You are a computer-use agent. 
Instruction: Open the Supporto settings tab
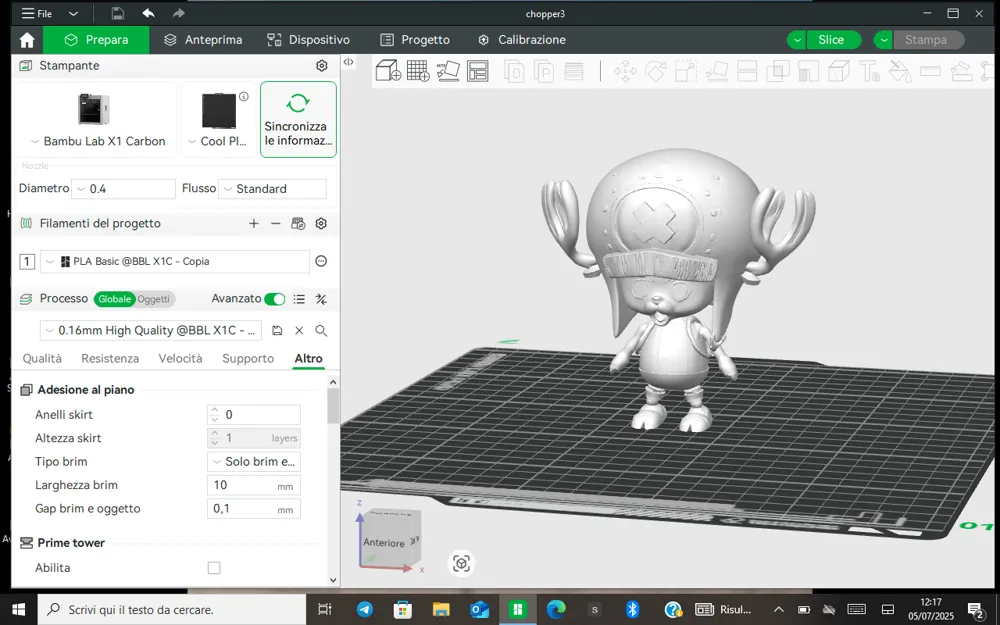248,358
